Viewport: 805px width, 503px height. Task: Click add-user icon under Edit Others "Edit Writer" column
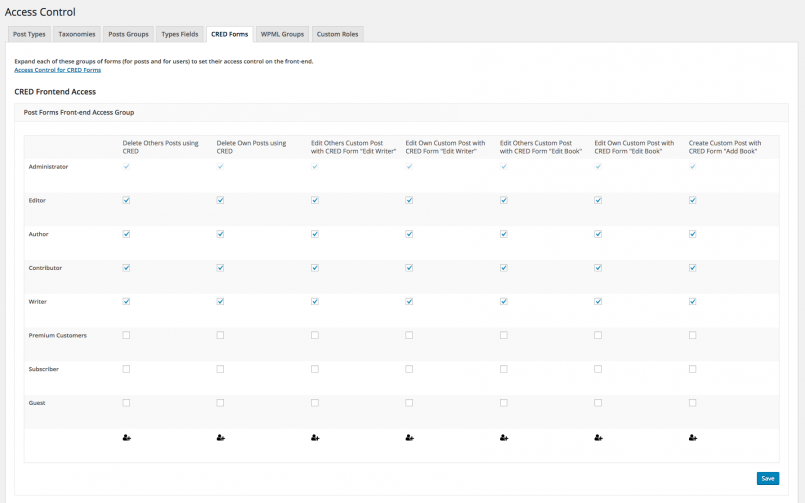click(315, 438)
